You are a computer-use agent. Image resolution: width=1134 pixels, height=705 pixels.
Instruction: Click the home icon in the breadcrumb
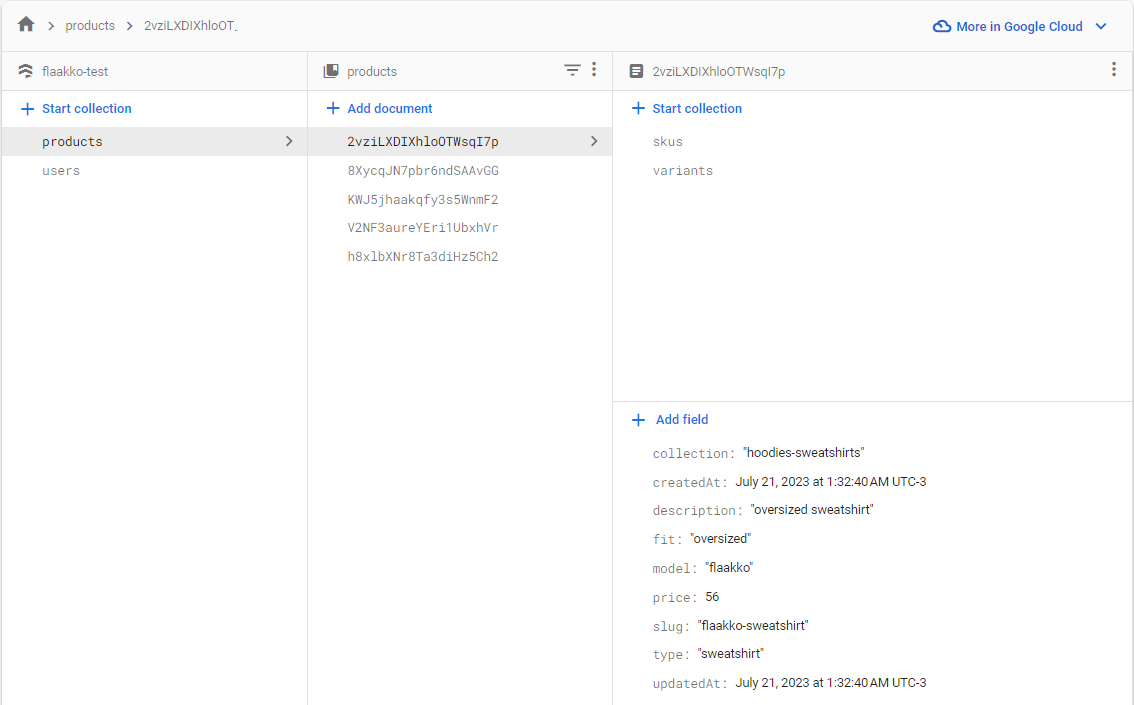click(x=25, y=25)
